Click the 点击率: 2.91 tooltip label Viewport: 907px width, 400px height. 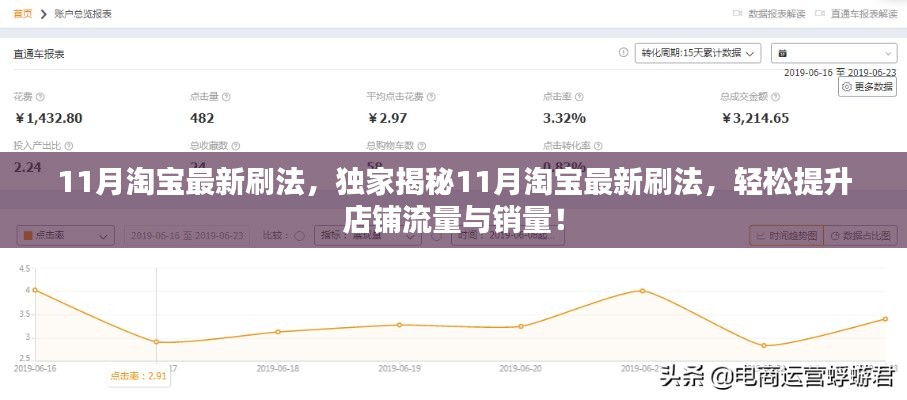[x=138, y=376]
